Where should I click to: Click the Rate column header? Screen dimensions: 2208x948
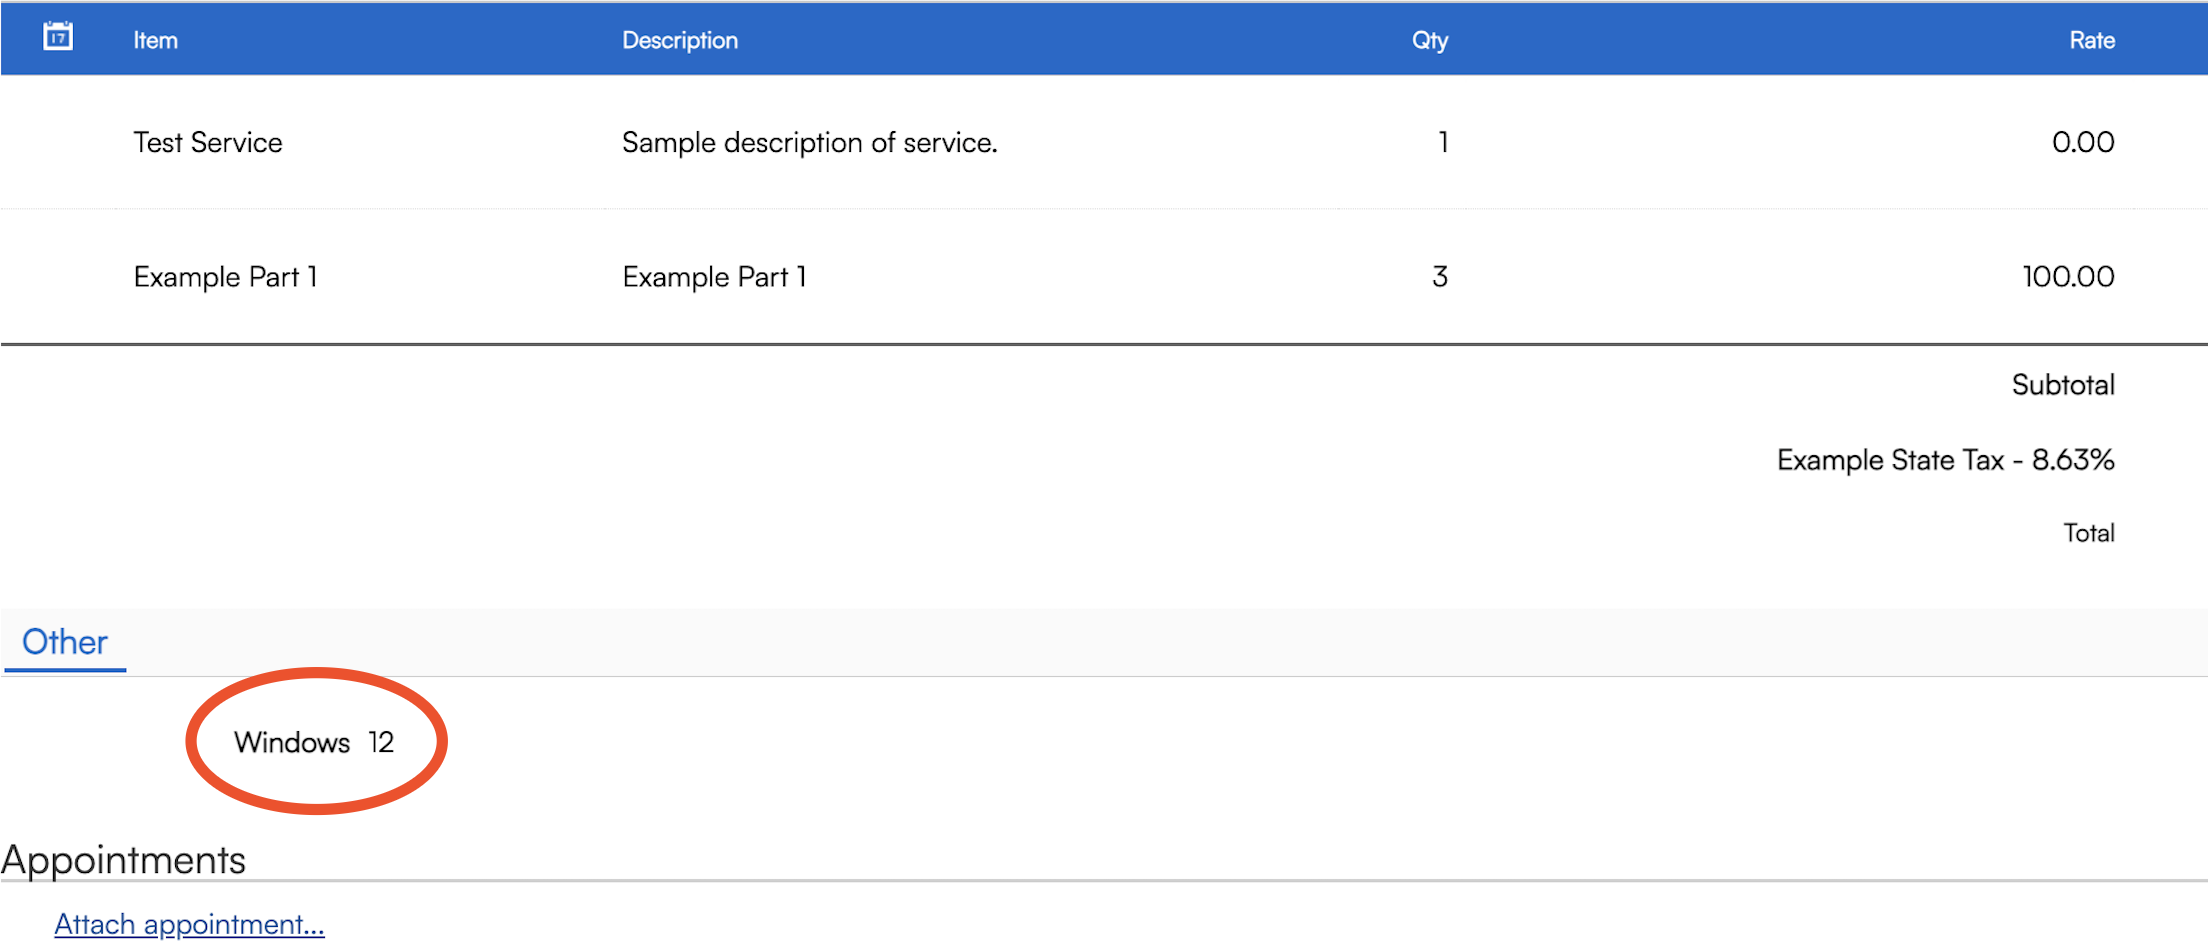[2091, 40]
